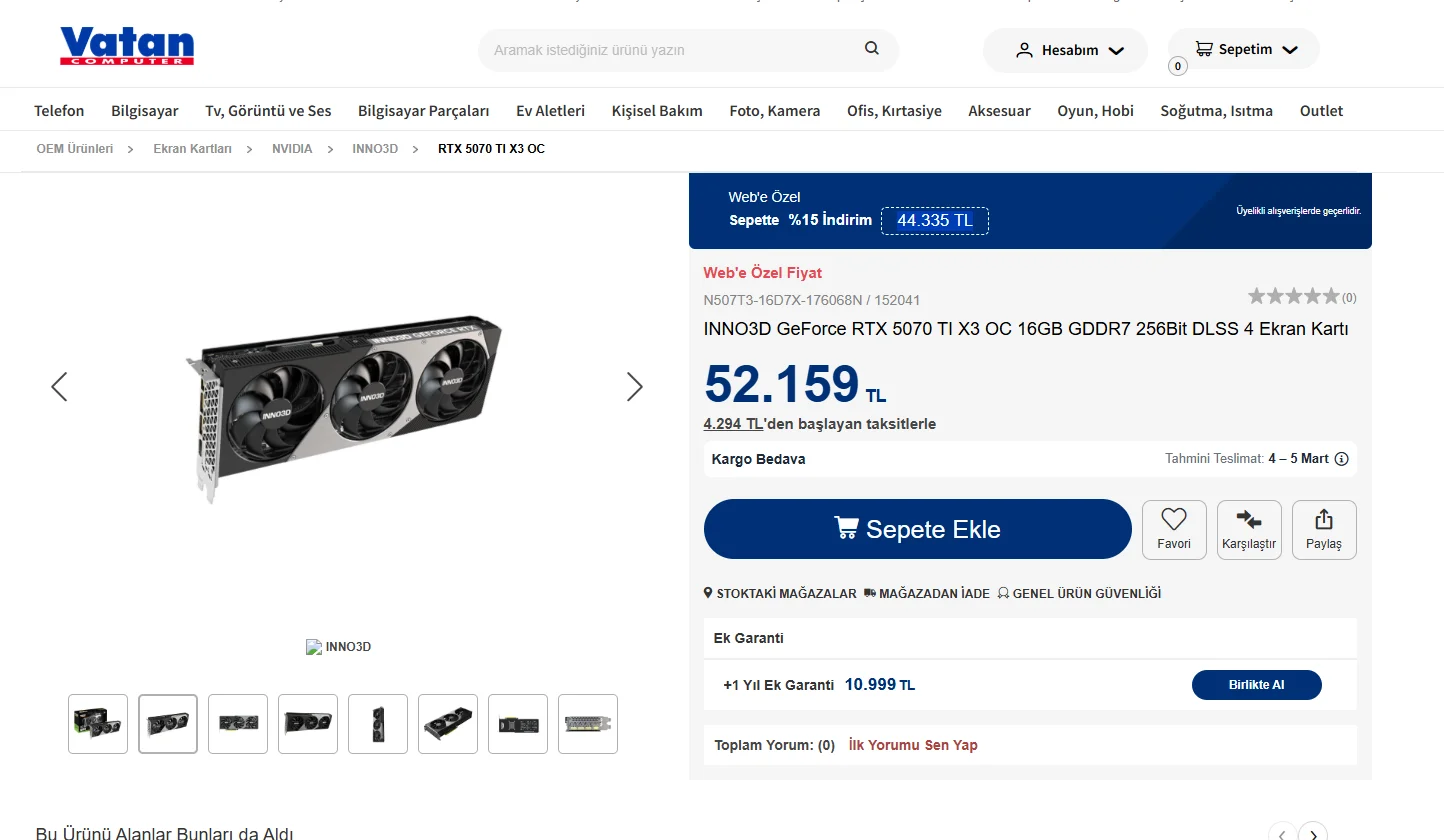The width and height of the screenshot is (1444, 840).
Task: Show previous product image with left arrow
Action: click(x=59, y=387)
